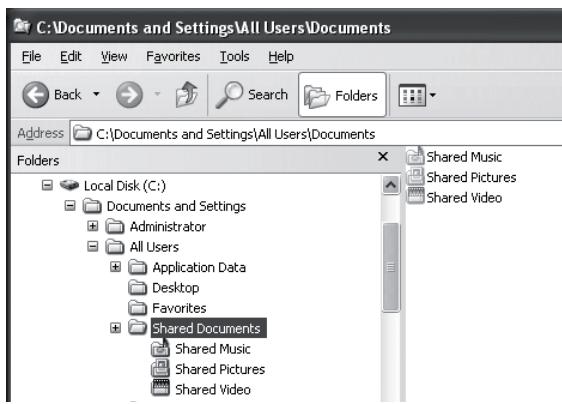Click the Back arrow icon

35,95
